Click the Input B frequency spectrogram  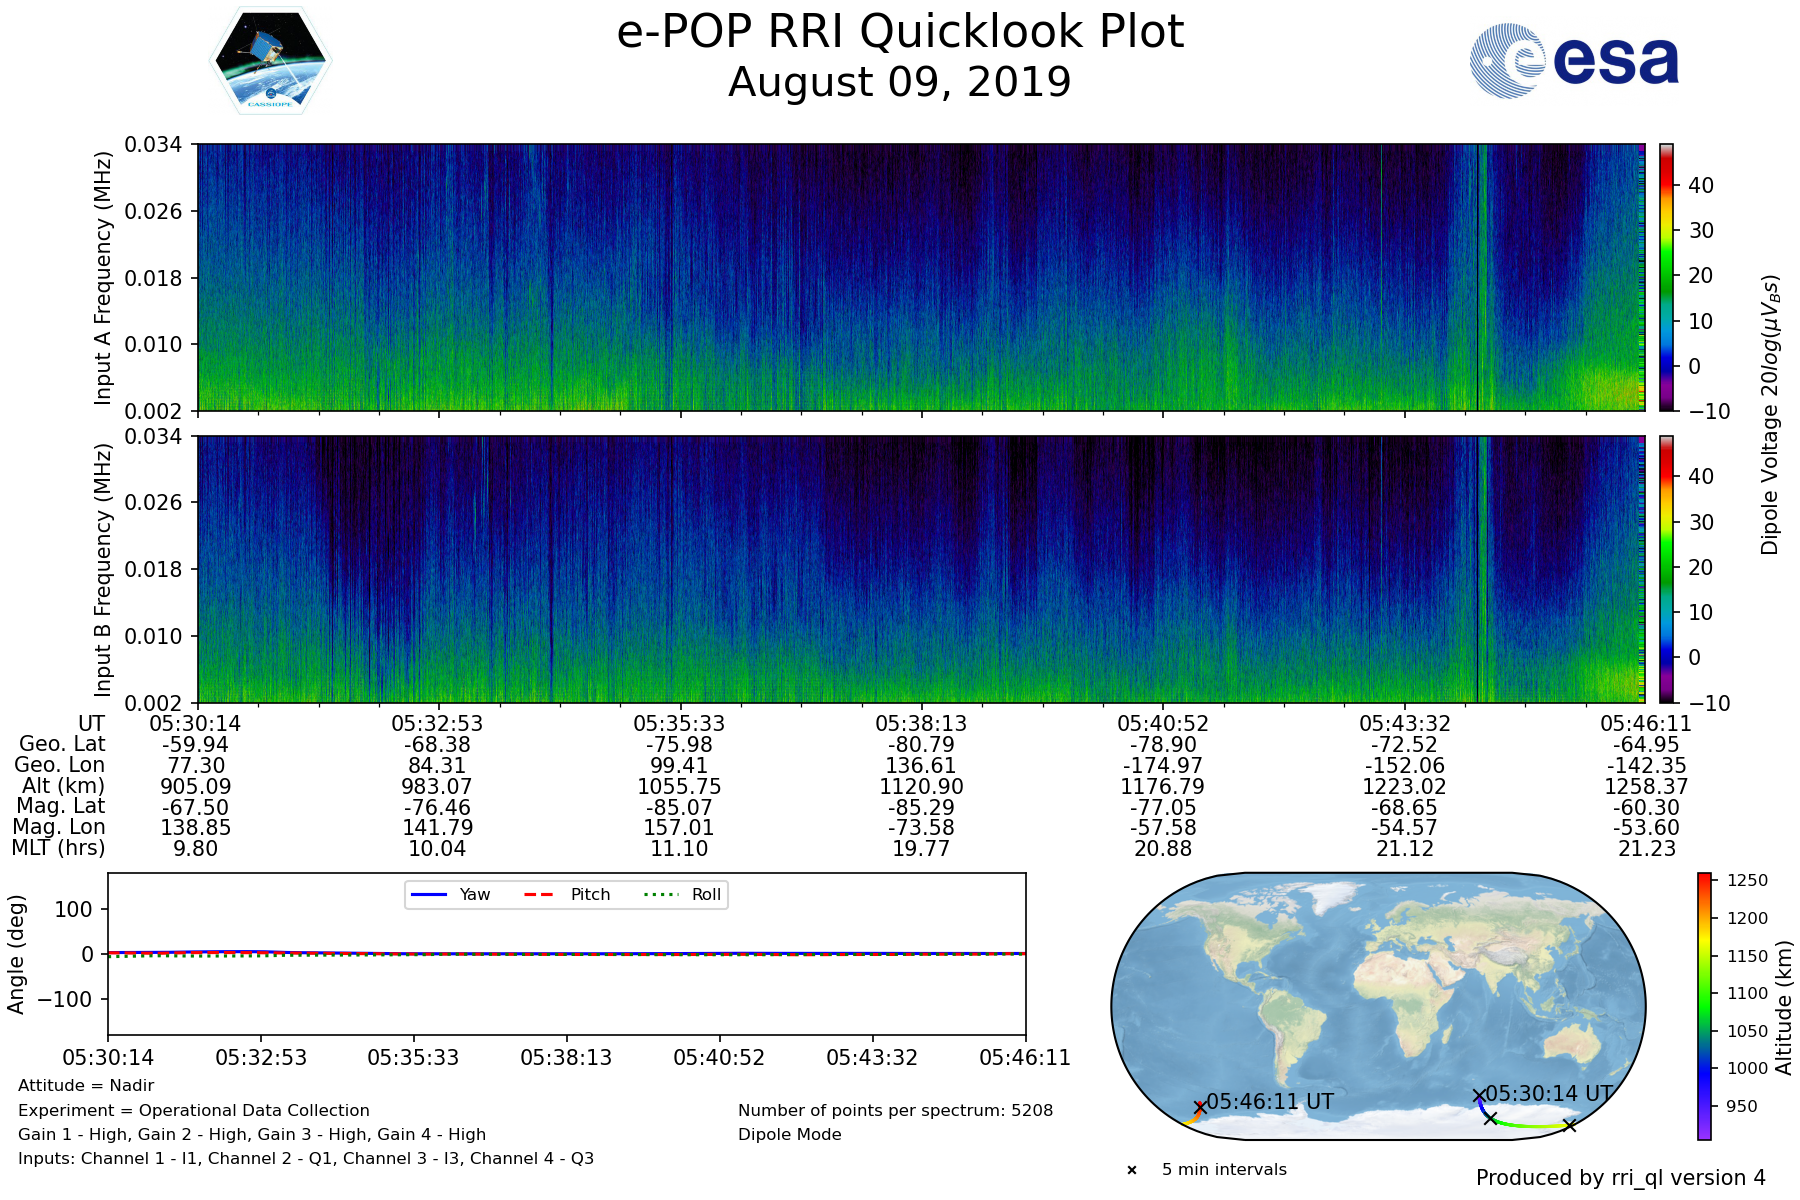pos(920,569)
